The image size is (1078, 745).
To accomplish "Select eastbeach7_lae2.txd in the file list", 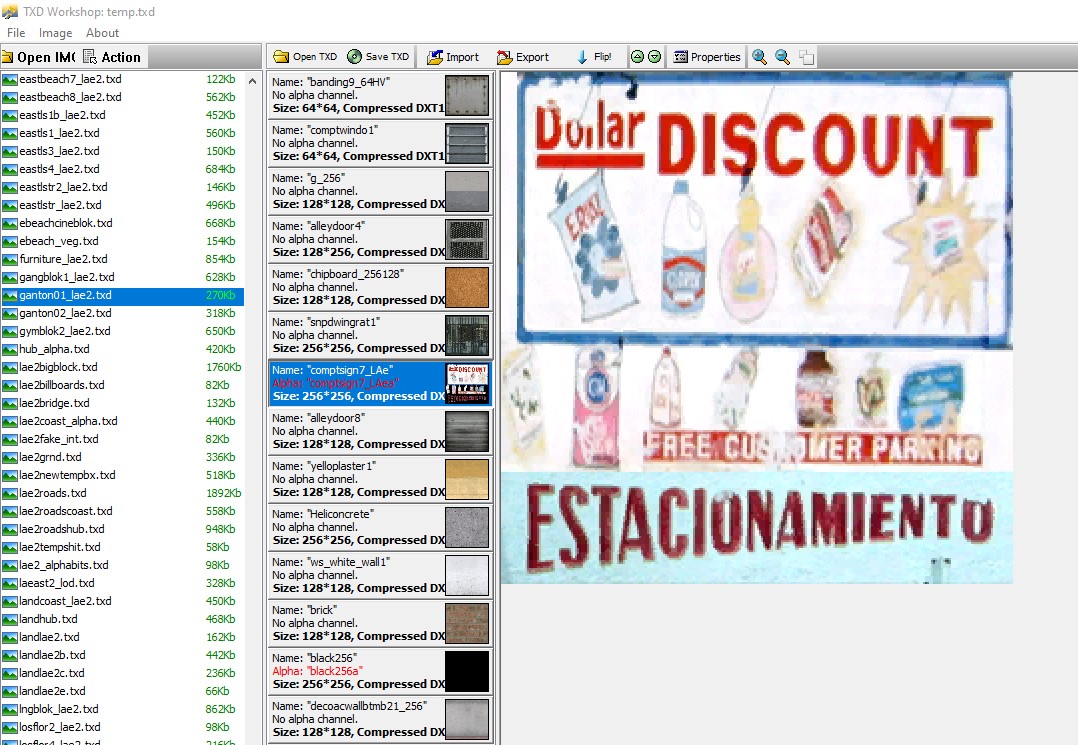I will click(x=122, y=79).
